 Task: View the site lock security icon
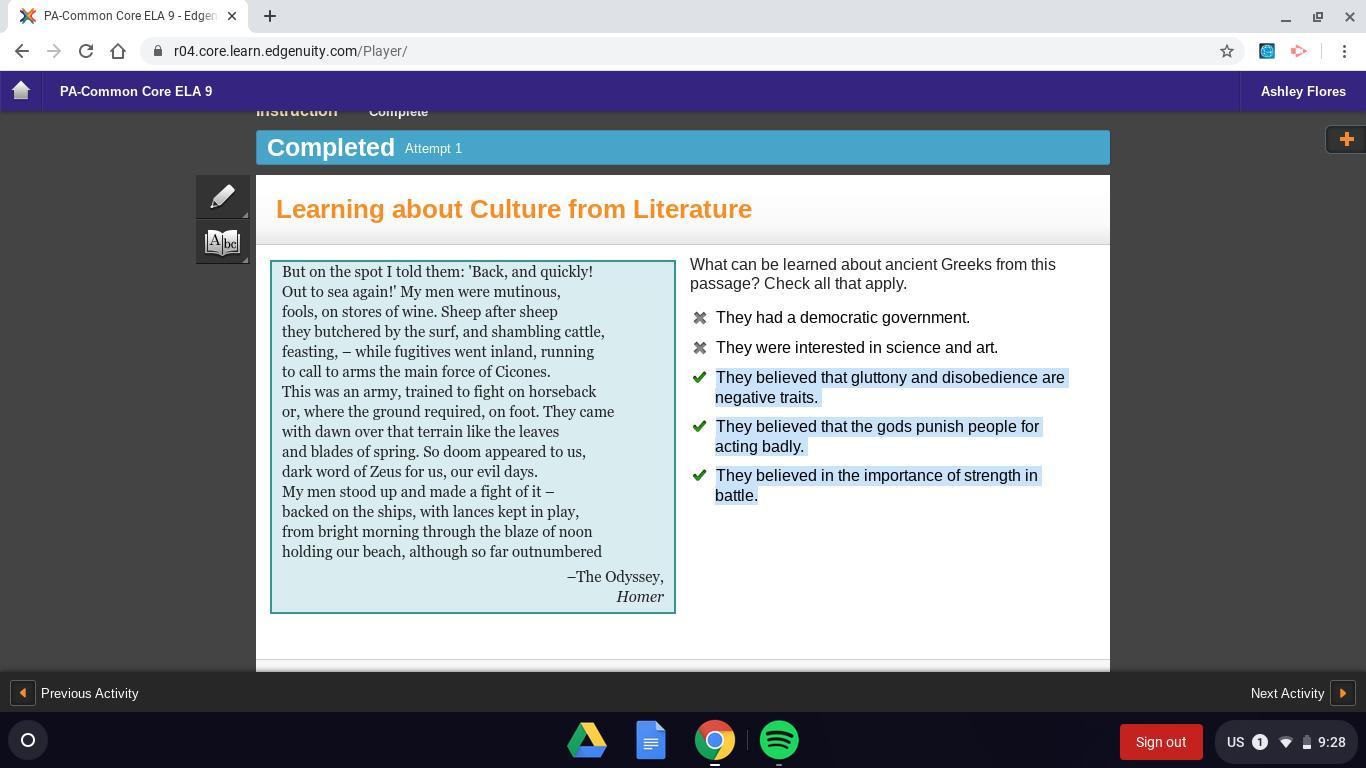158,51
